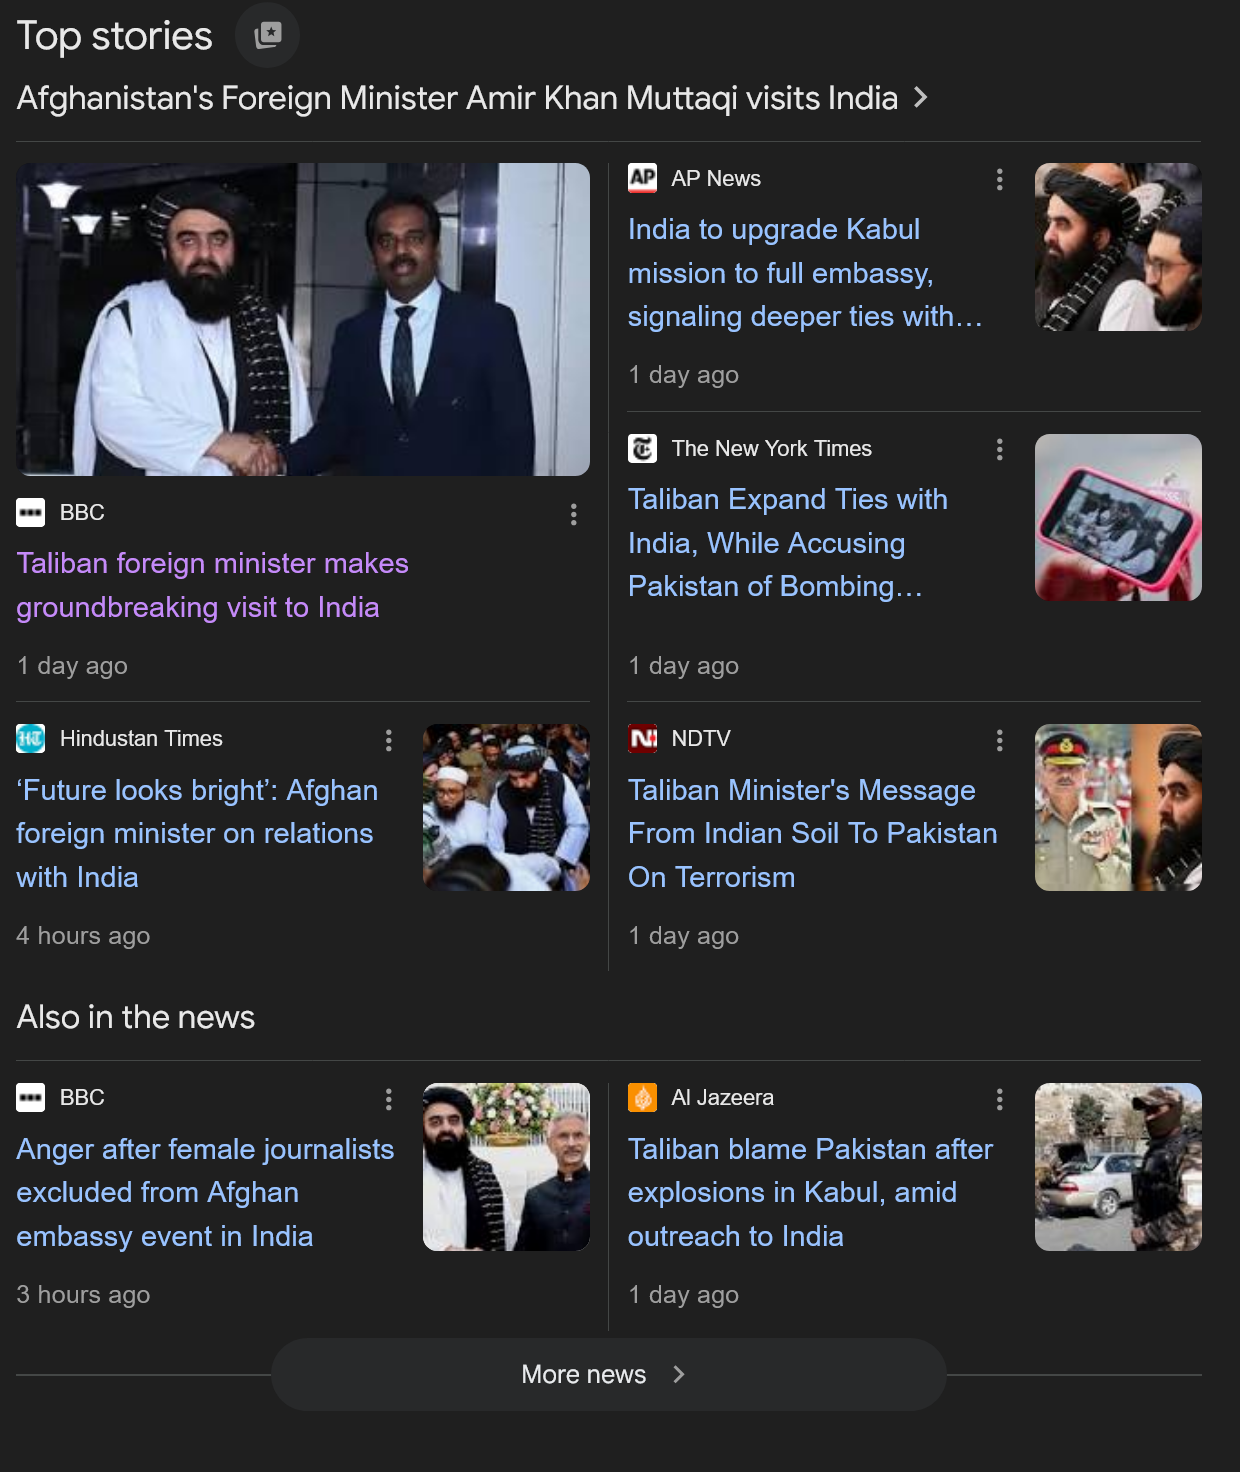Open the three-dot menu for New York Times story
Screen dimensions: 1240x1472
pyautogui.click(x=999, y=449)
